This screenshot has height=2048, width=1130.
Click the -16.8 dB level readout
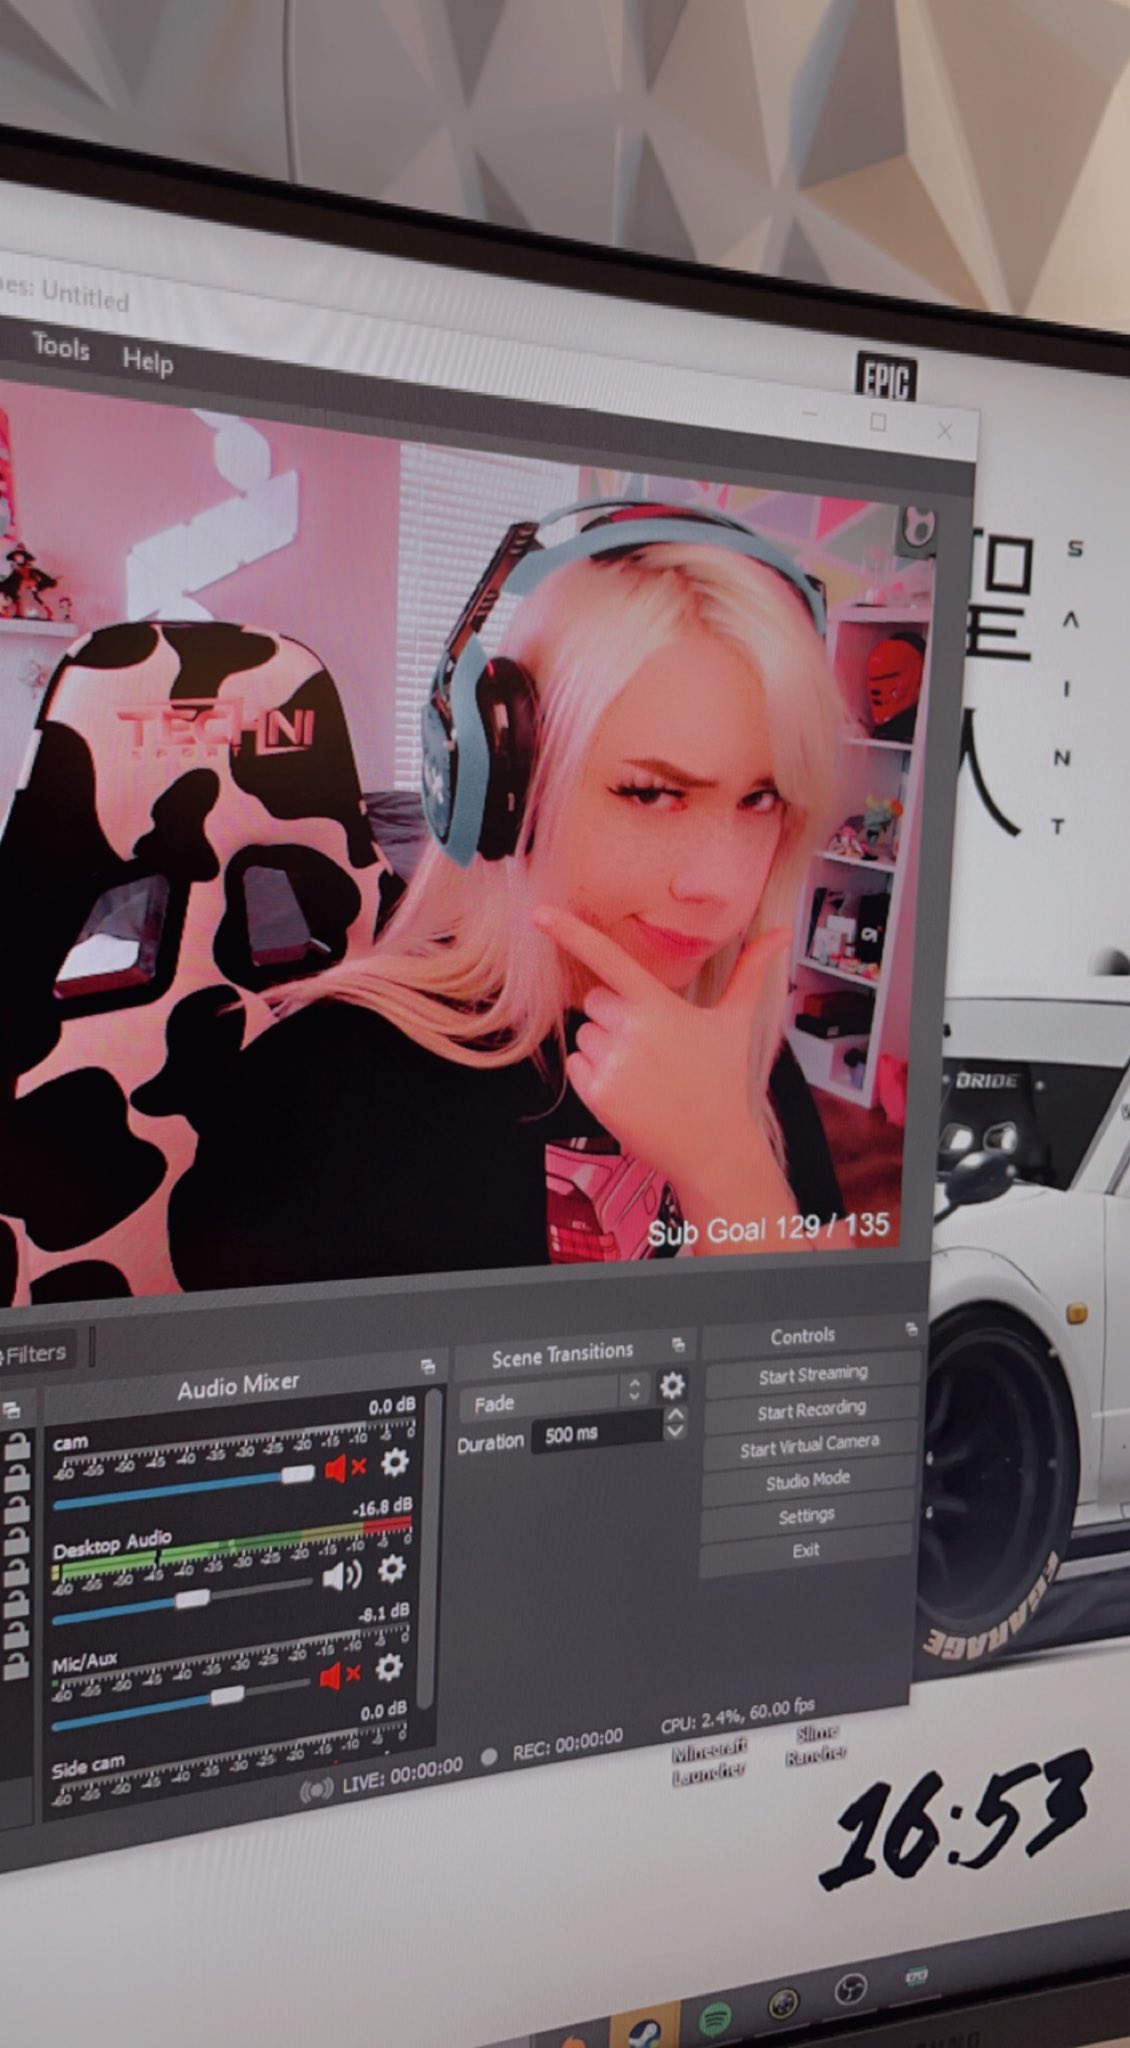pyautogui.click(x=382, y=1506)
